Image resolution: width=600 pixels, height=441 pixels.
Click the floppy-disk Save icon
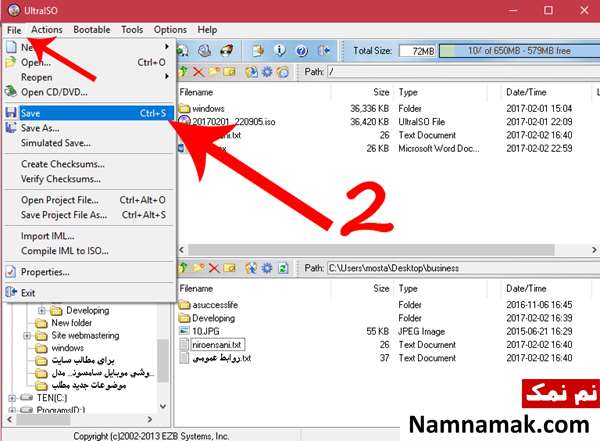(x=11, y=113)
